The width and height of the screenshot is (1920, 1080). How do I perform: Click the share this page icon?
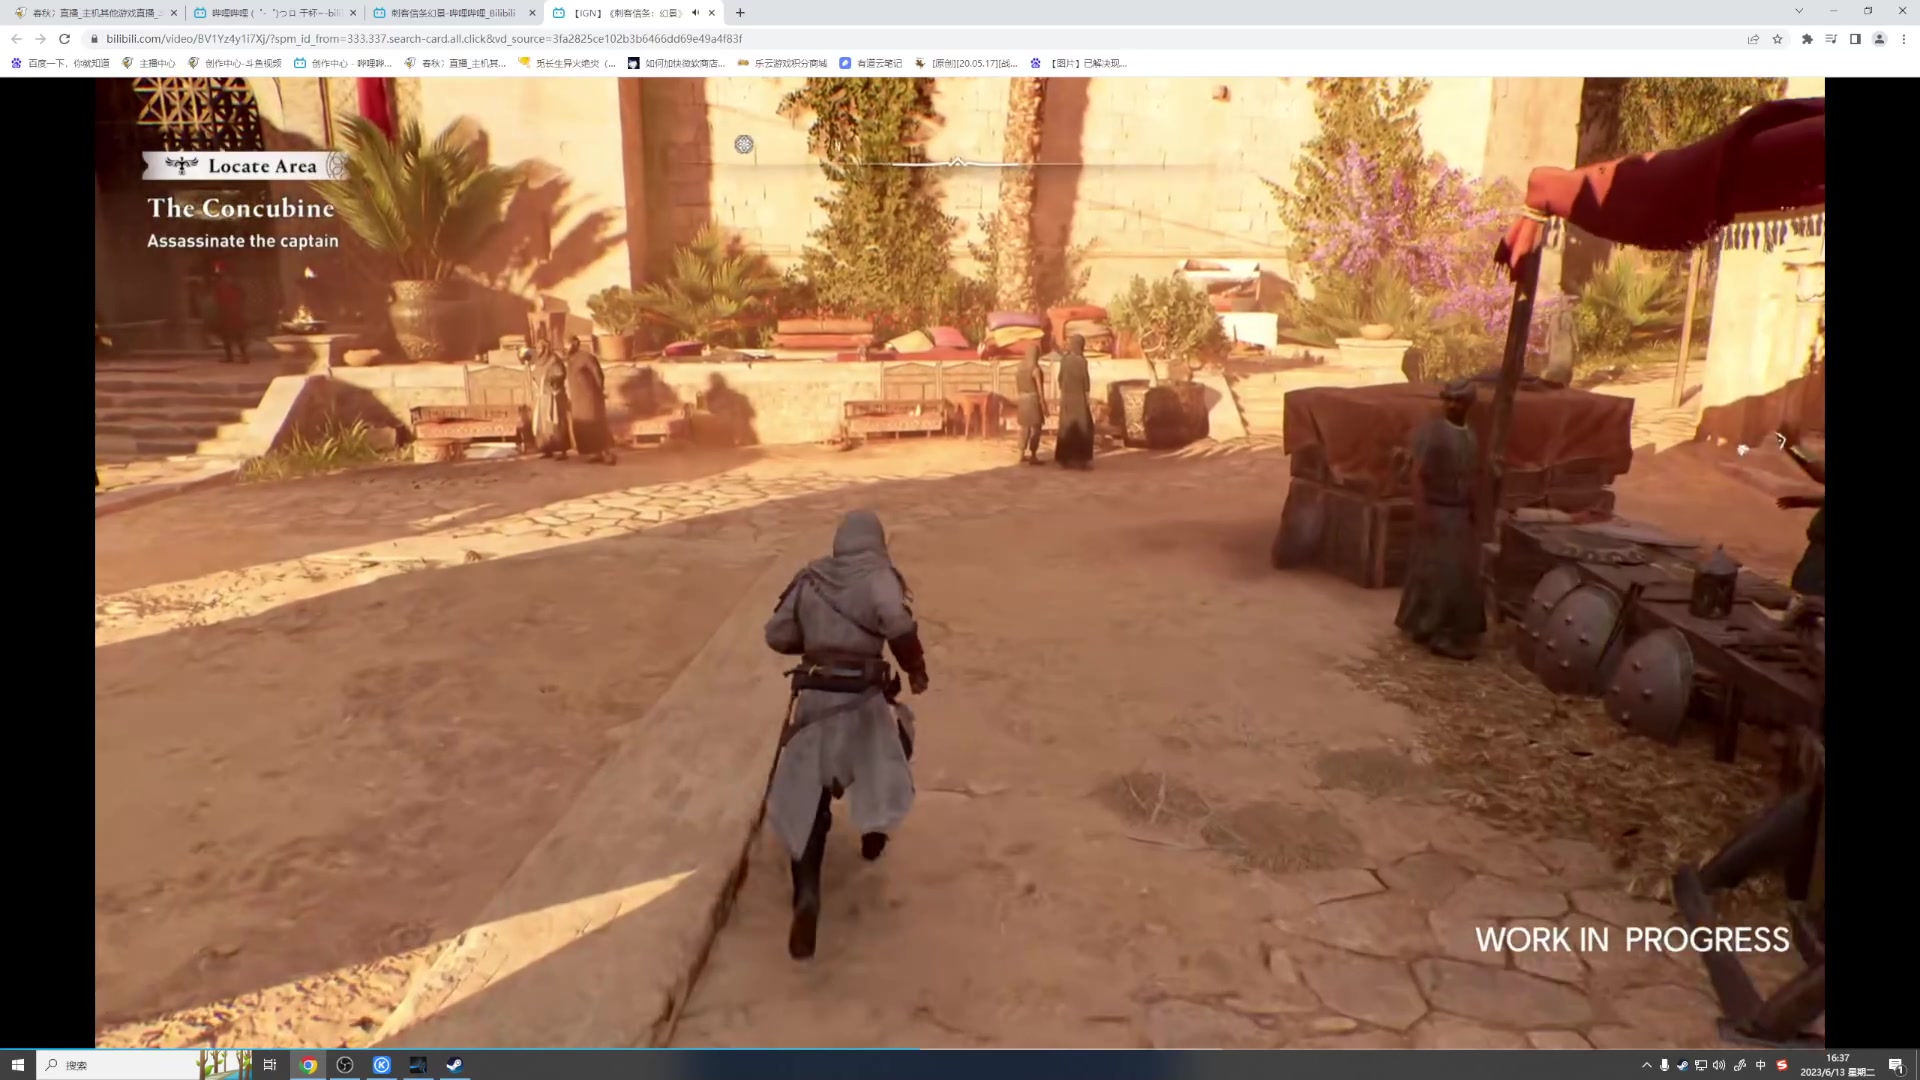[x=1753, y=39]
